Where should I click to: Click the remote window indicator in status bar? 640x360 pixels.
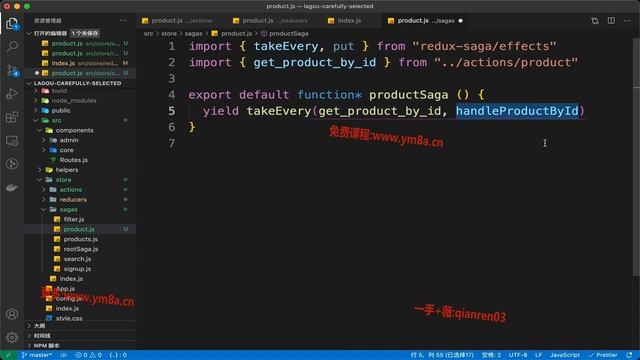click(8, 355)
